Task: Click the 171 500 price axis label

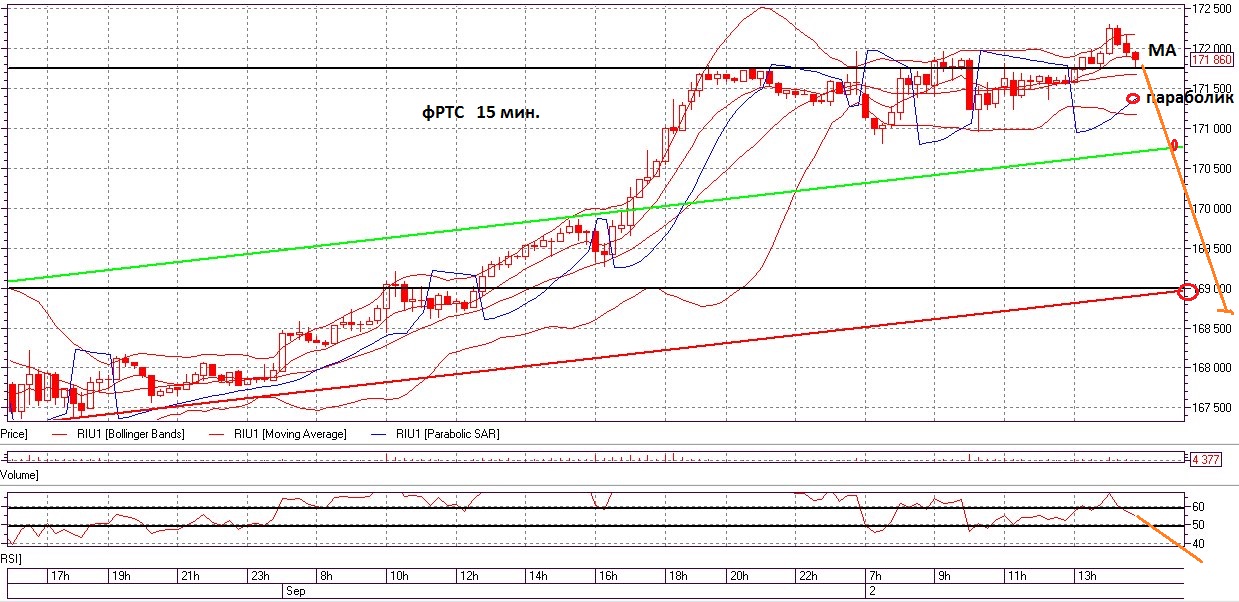Action: [1210, 89]
